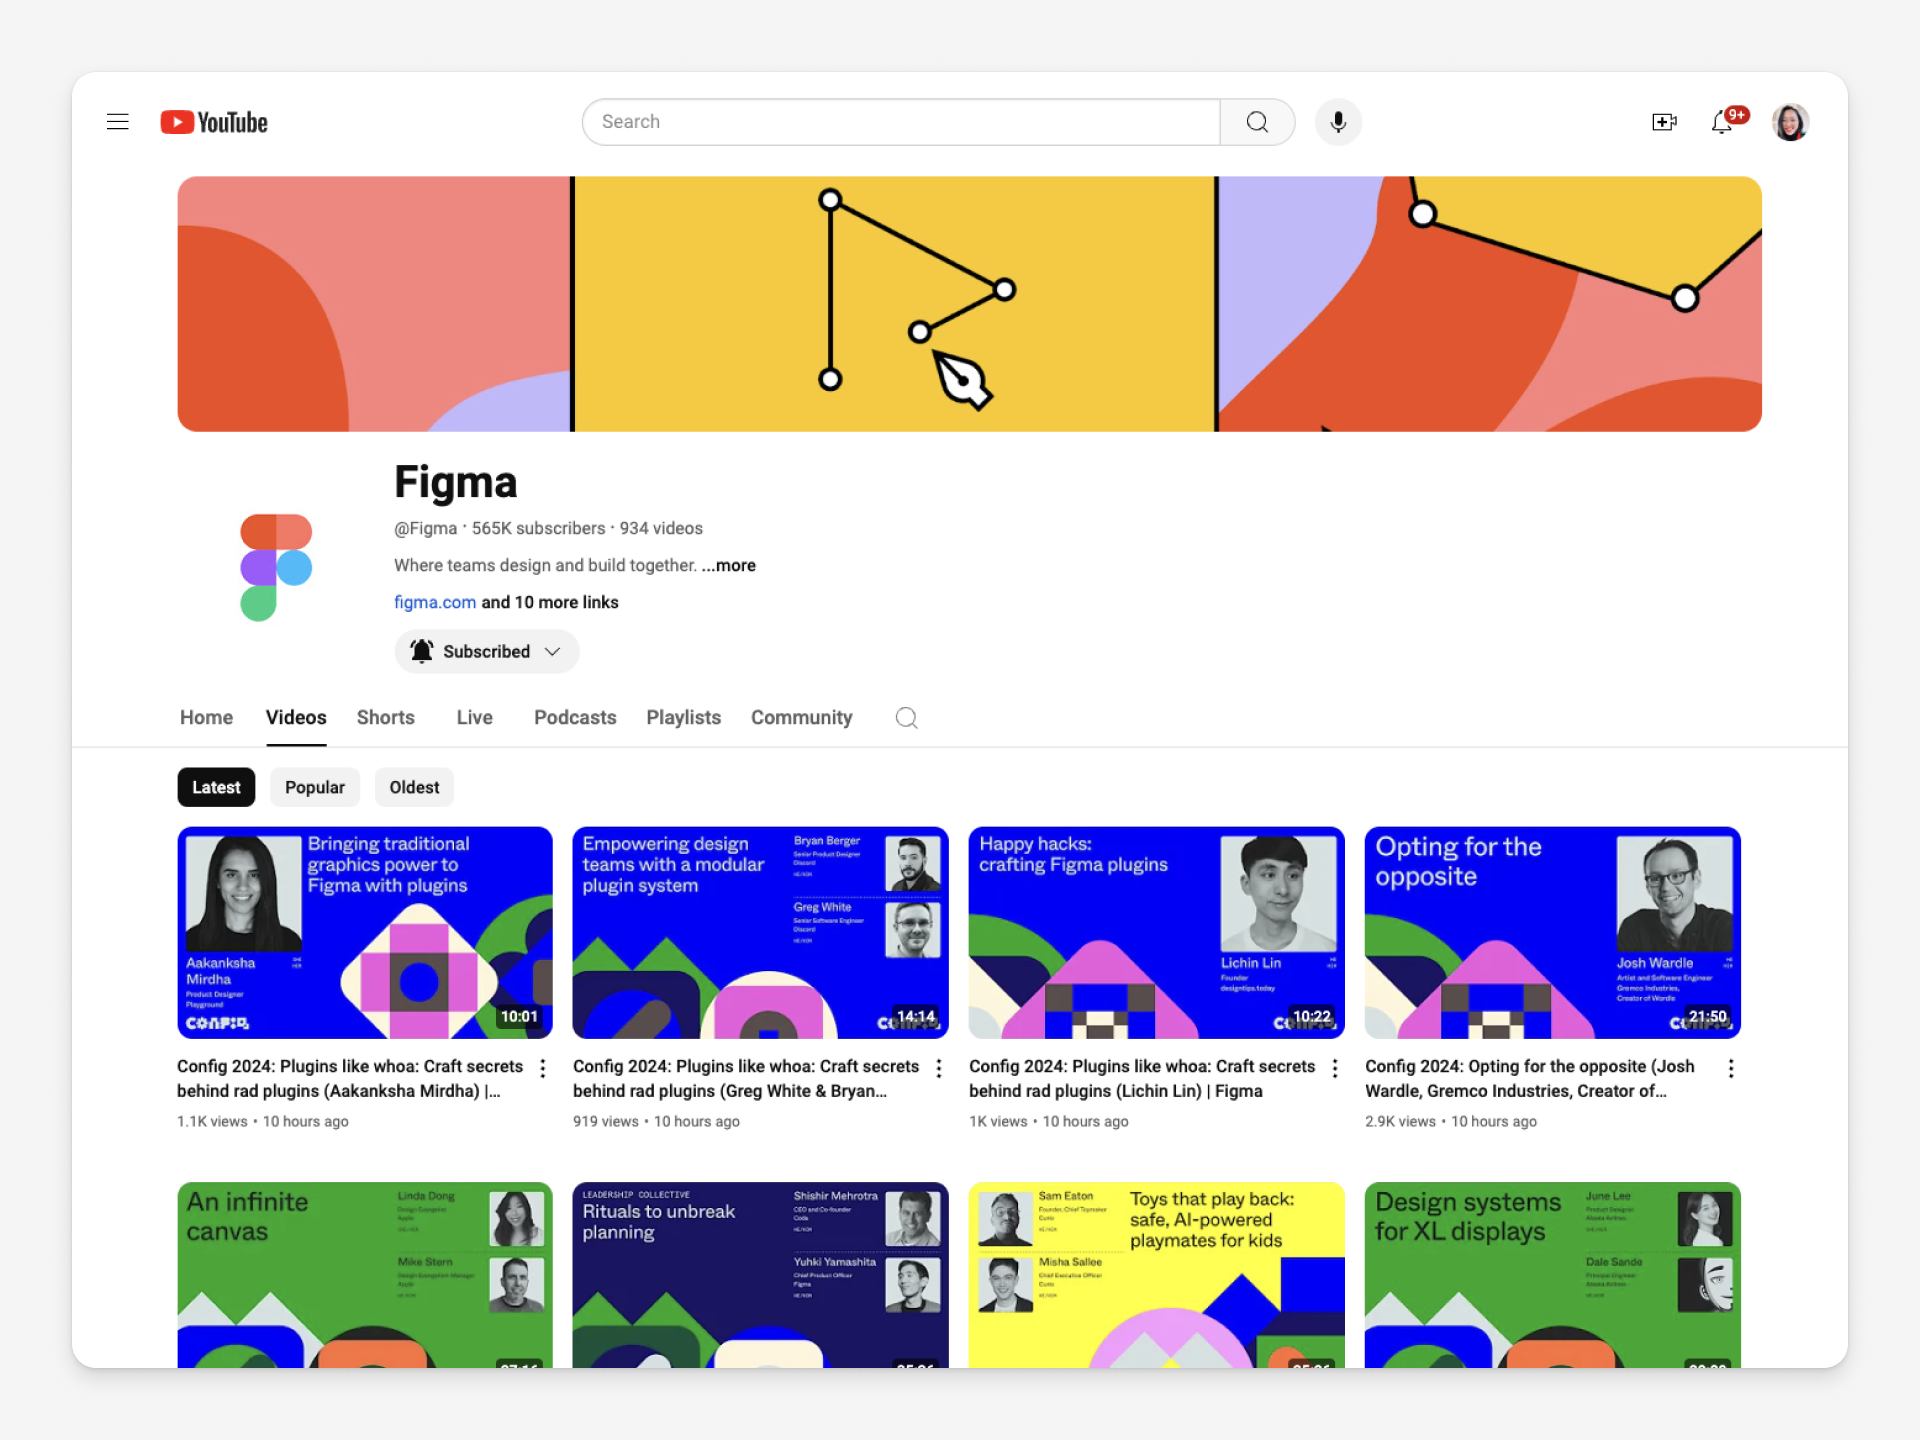This screenshot has height=1440, width=1920.
Task: Open more options for Greg White video
Action: (939, 1068)
